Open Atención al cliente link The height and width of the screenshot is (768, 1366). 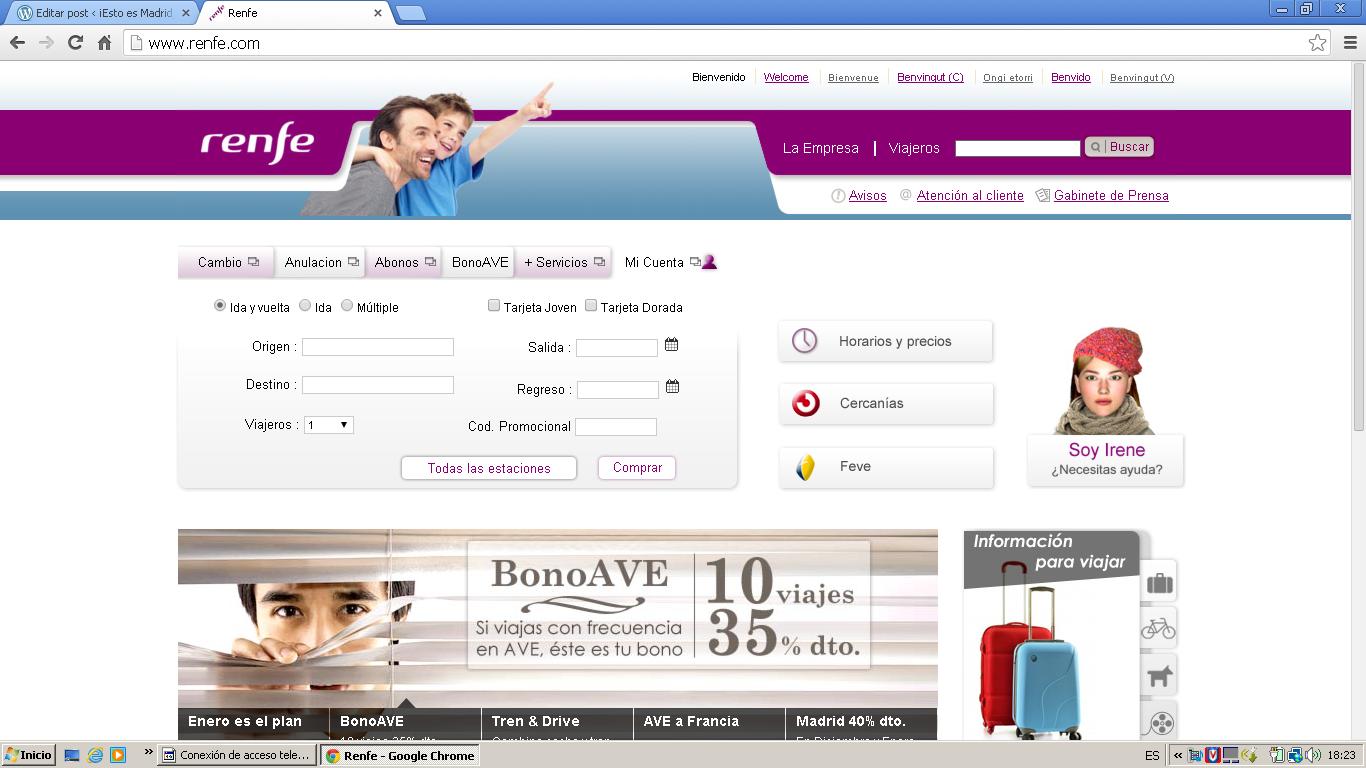pos(970,196)
